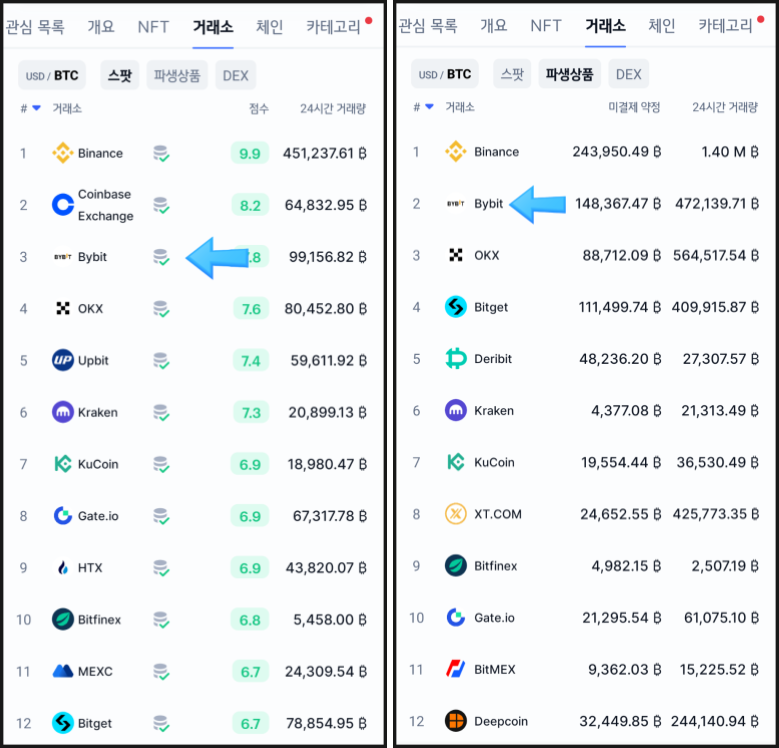Click open interest 148,367.47 ₿ for Bybit

point(618,204)
